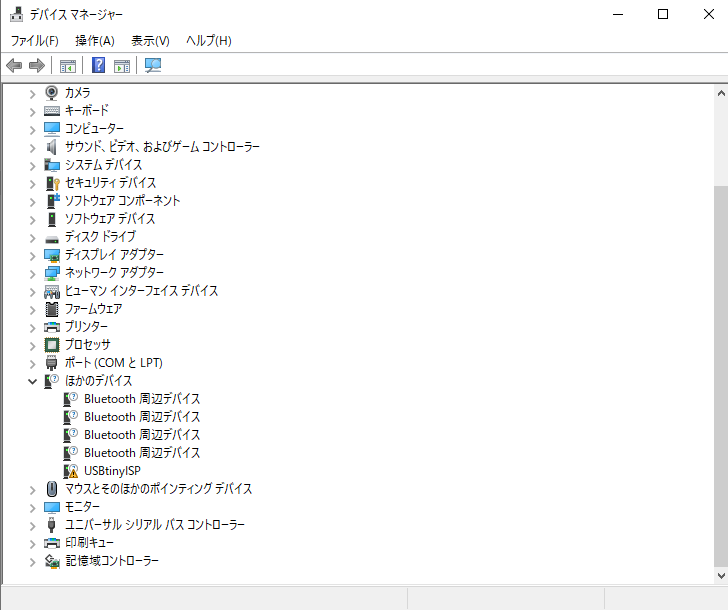Click the mouse icon beside マウスとそのほかのポインティング デバイス
This screenshot has height=610, width=728.
[52, 489]
